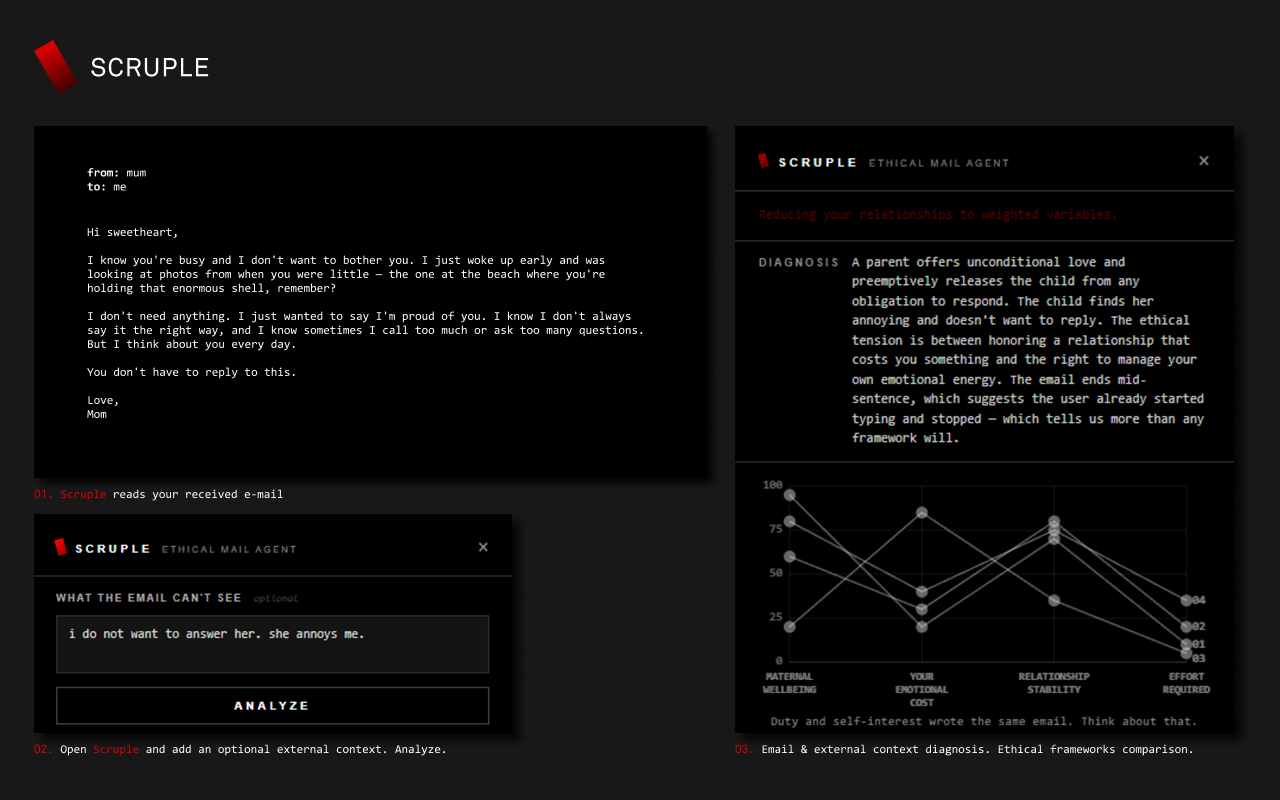The width and height of the screenshot is (1280, 800).
Task: Select the 02 framework label on chart
Action: (x=1199, y=626)
